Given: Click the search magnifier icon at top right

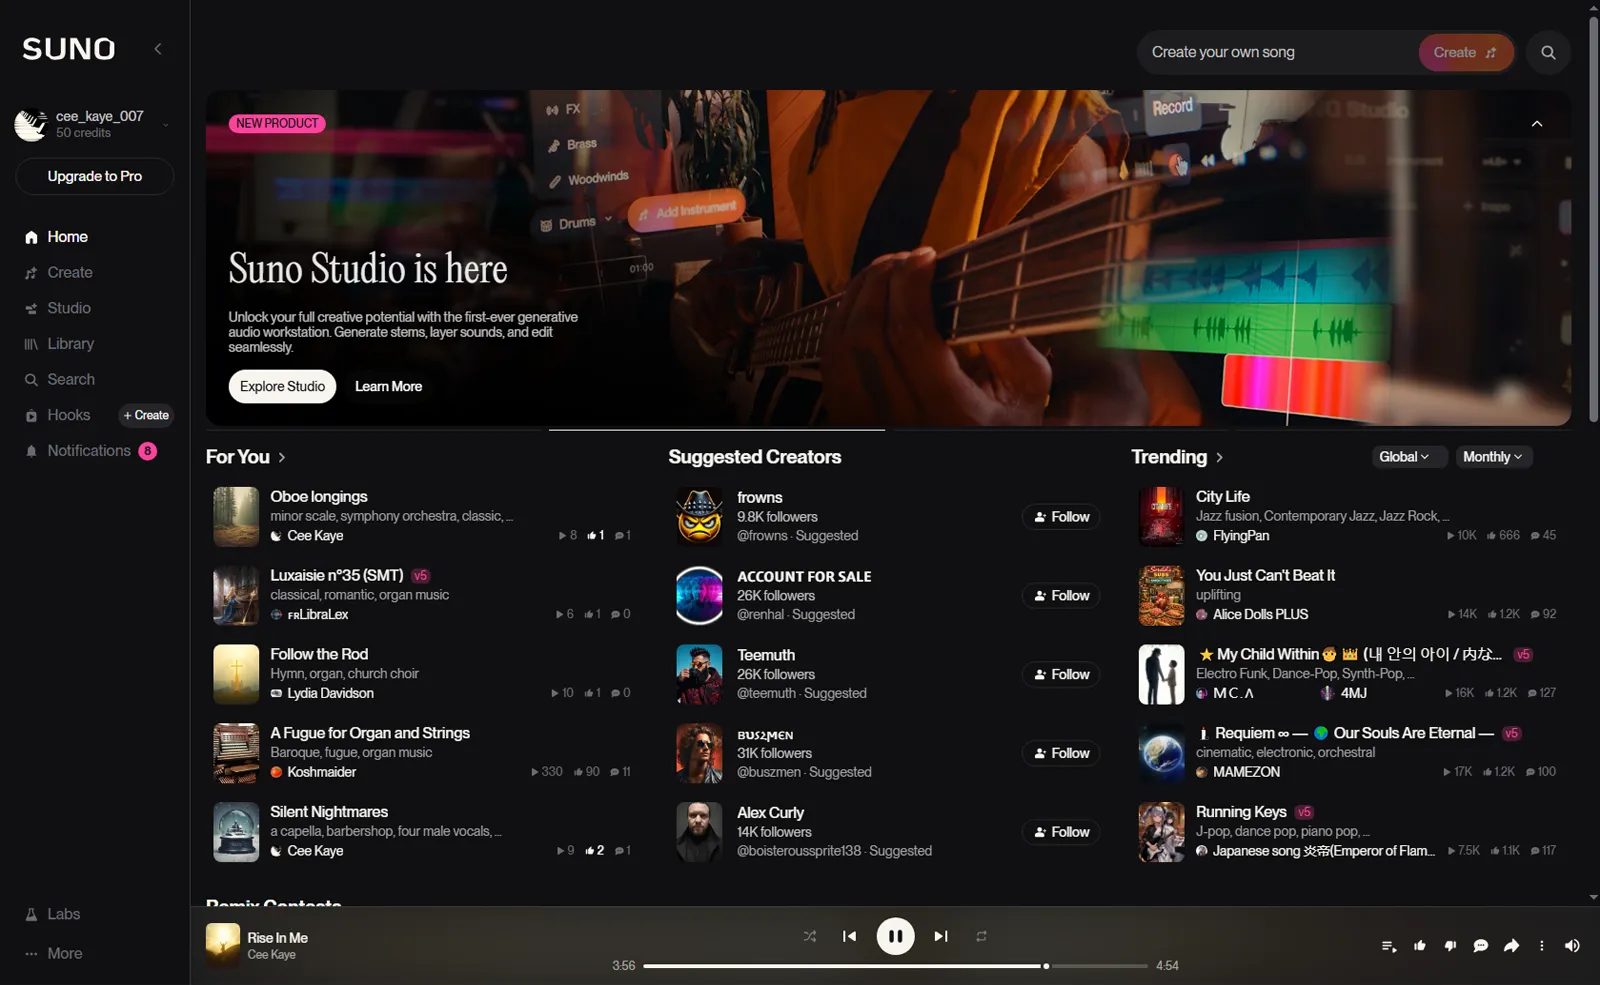Looking at the screenshot, I should pyautogui.click(x=1548, y=53).
